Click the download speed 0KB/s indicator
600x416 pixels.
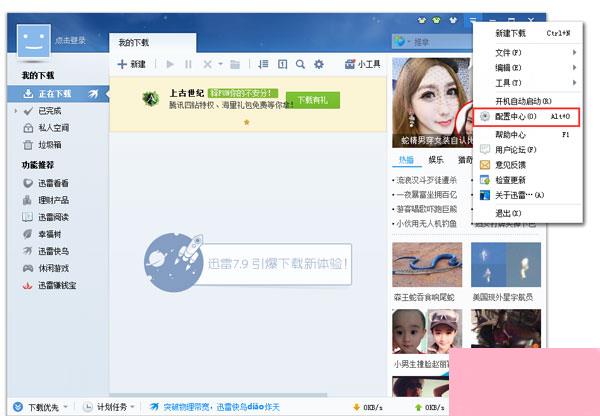pyautogui.click(x=368, y=407)
